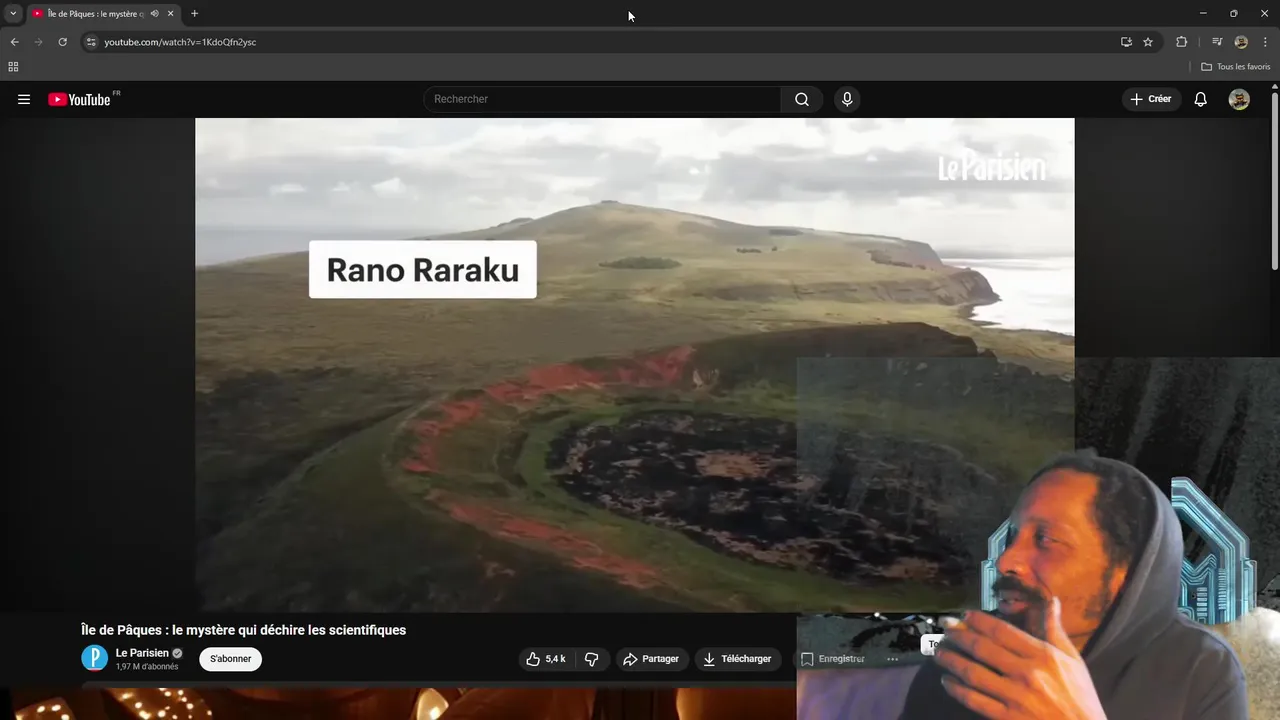Click the video player showing Rano Raraku
Viewport: 1280px width, 720px height.
point(634,365)
